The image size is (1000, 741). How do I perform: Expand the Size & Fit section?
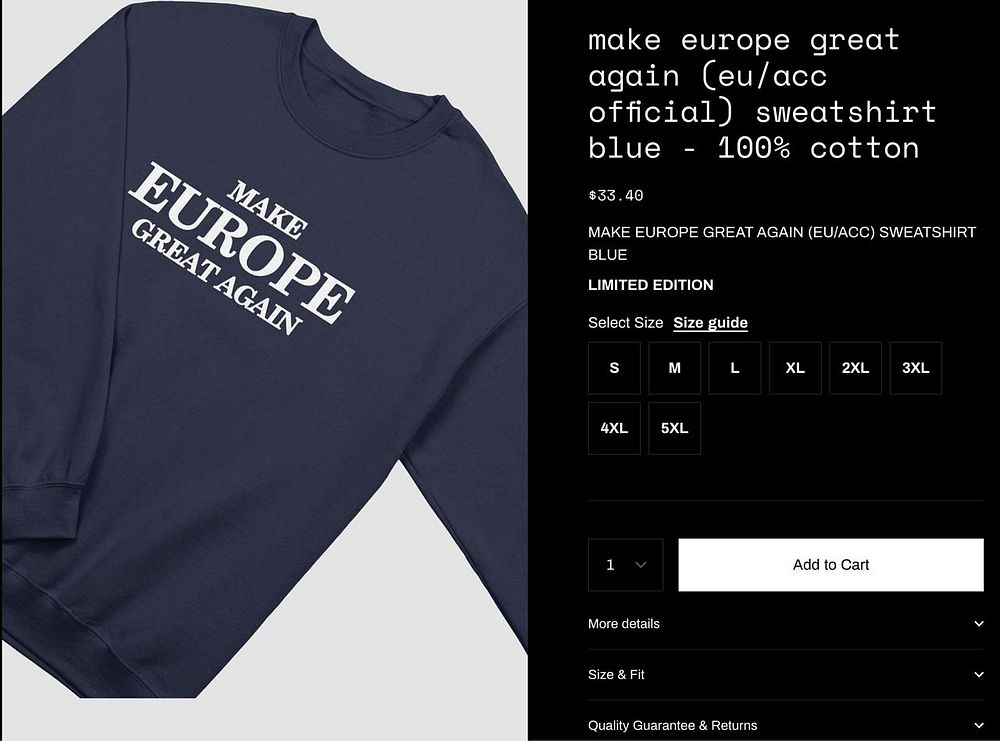786,675
